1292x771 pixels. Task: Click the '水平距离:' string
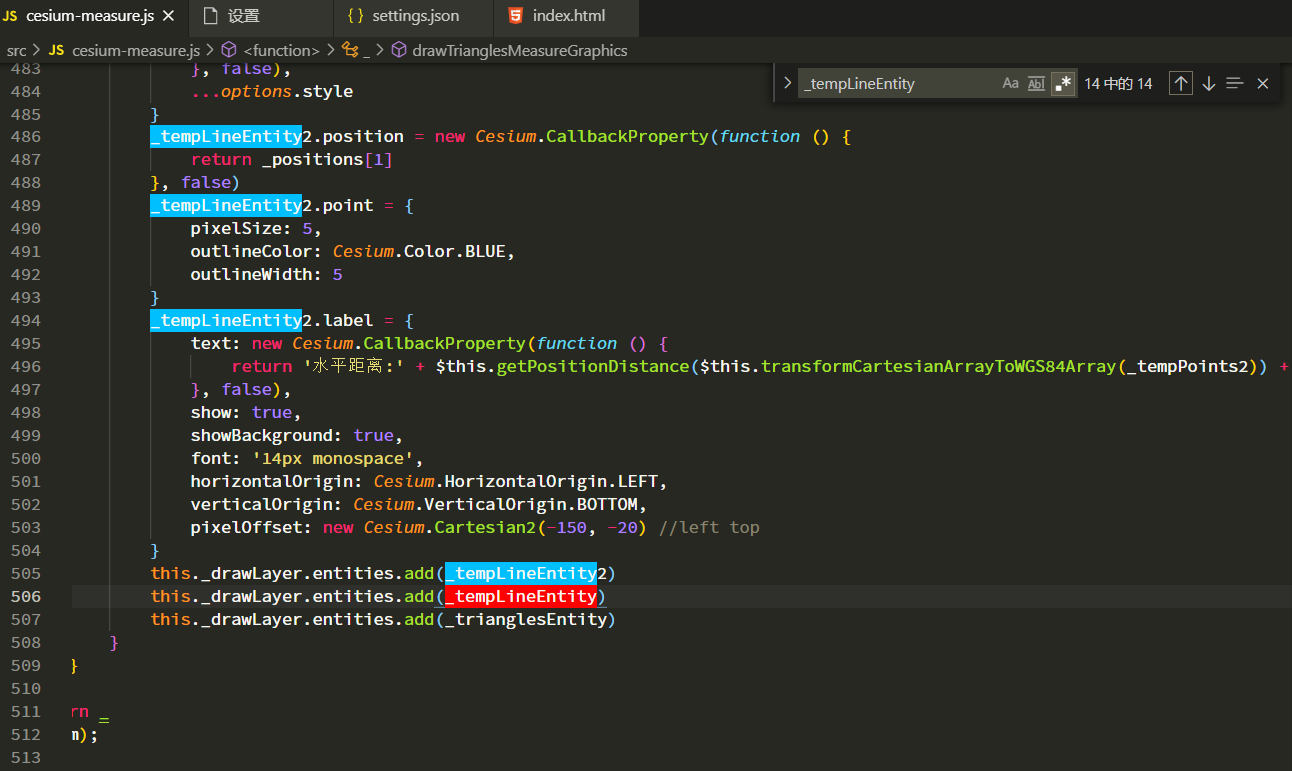click(x=354, y=367)
